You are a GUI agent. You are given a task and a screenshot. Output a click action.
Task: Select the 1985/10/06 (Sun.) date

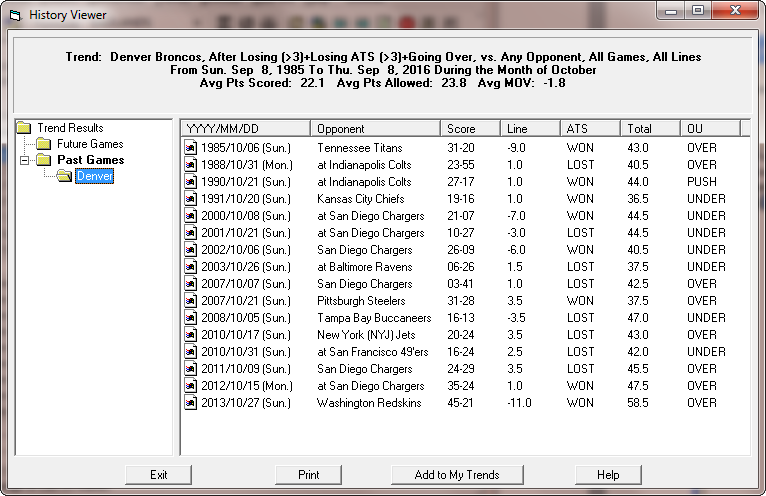(x=246, y=148)
